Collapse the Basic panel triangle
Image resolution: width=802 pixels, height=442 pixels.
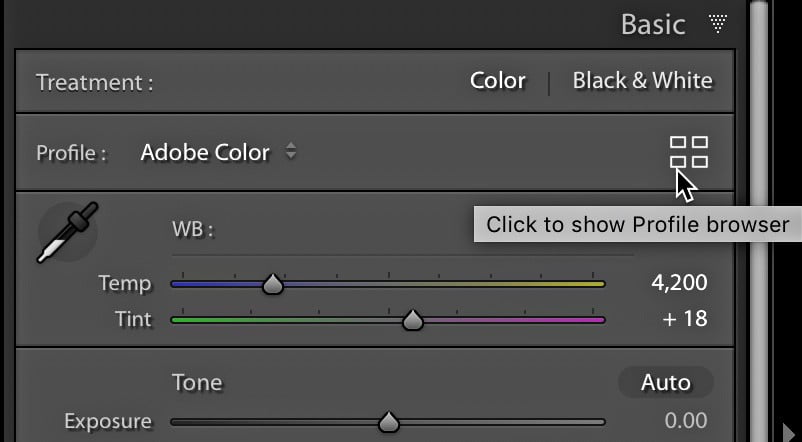pos(718,23)
